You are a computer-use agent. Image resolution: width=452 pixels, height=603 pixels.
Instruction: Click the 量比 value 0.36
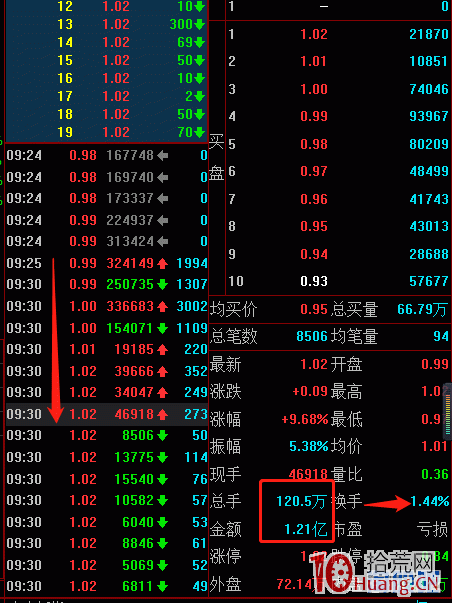[435, 474]
